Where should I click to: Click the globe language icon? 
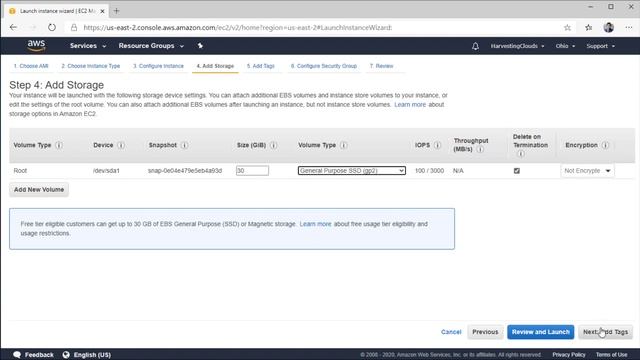click(x=66, y=354)
